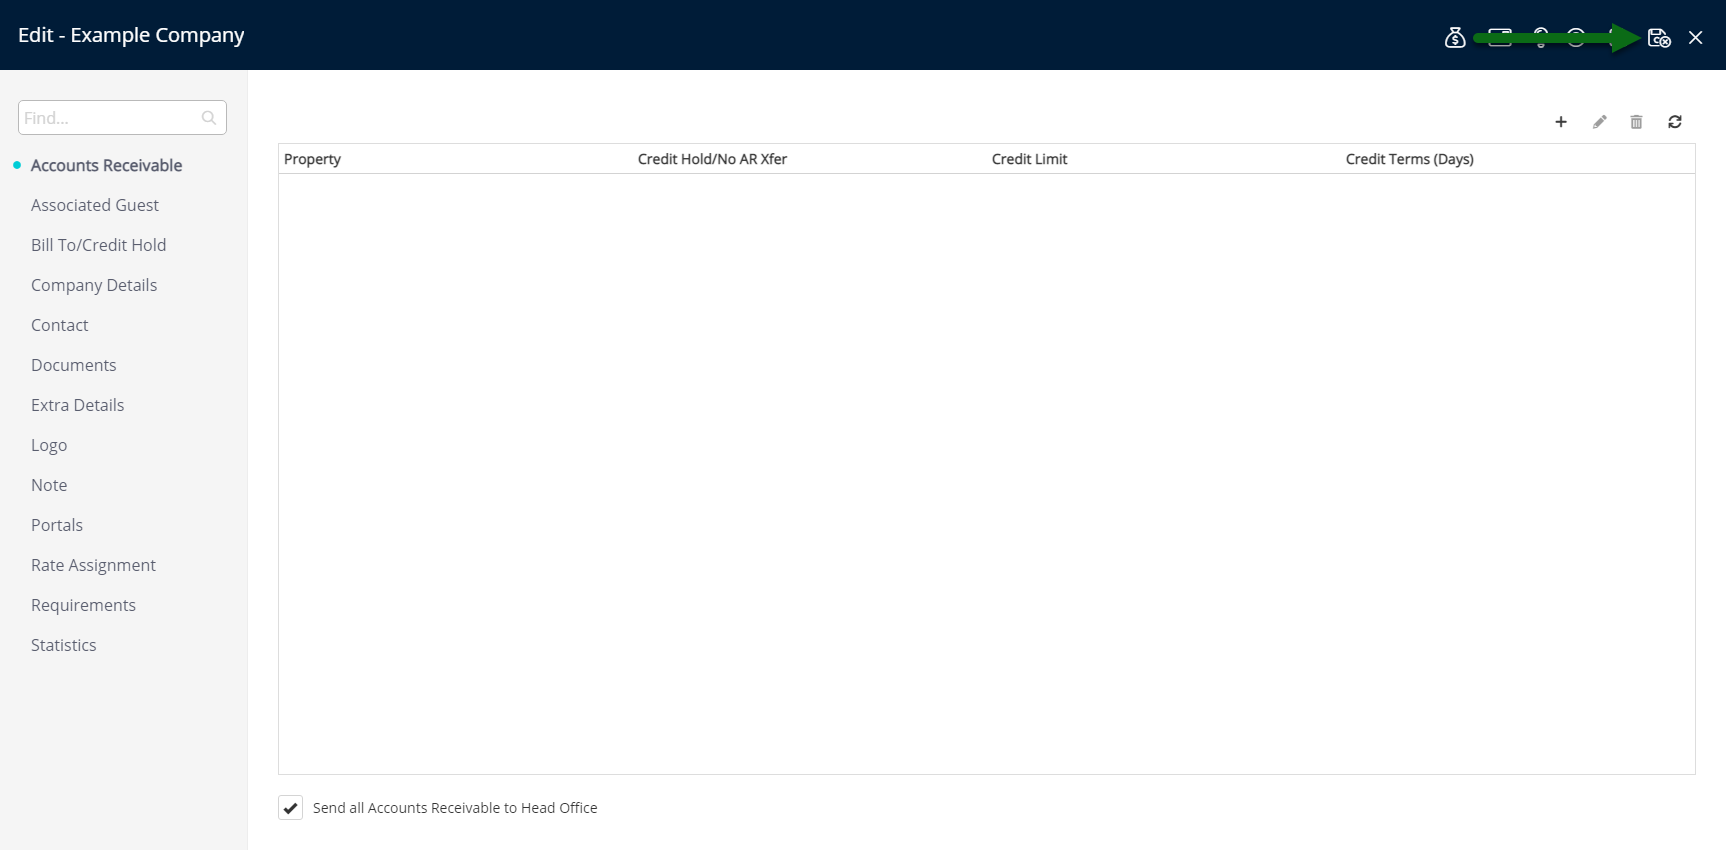Open the Rate Assignment section
This screenshot has height=850, width=1726.
coord(93,565)
